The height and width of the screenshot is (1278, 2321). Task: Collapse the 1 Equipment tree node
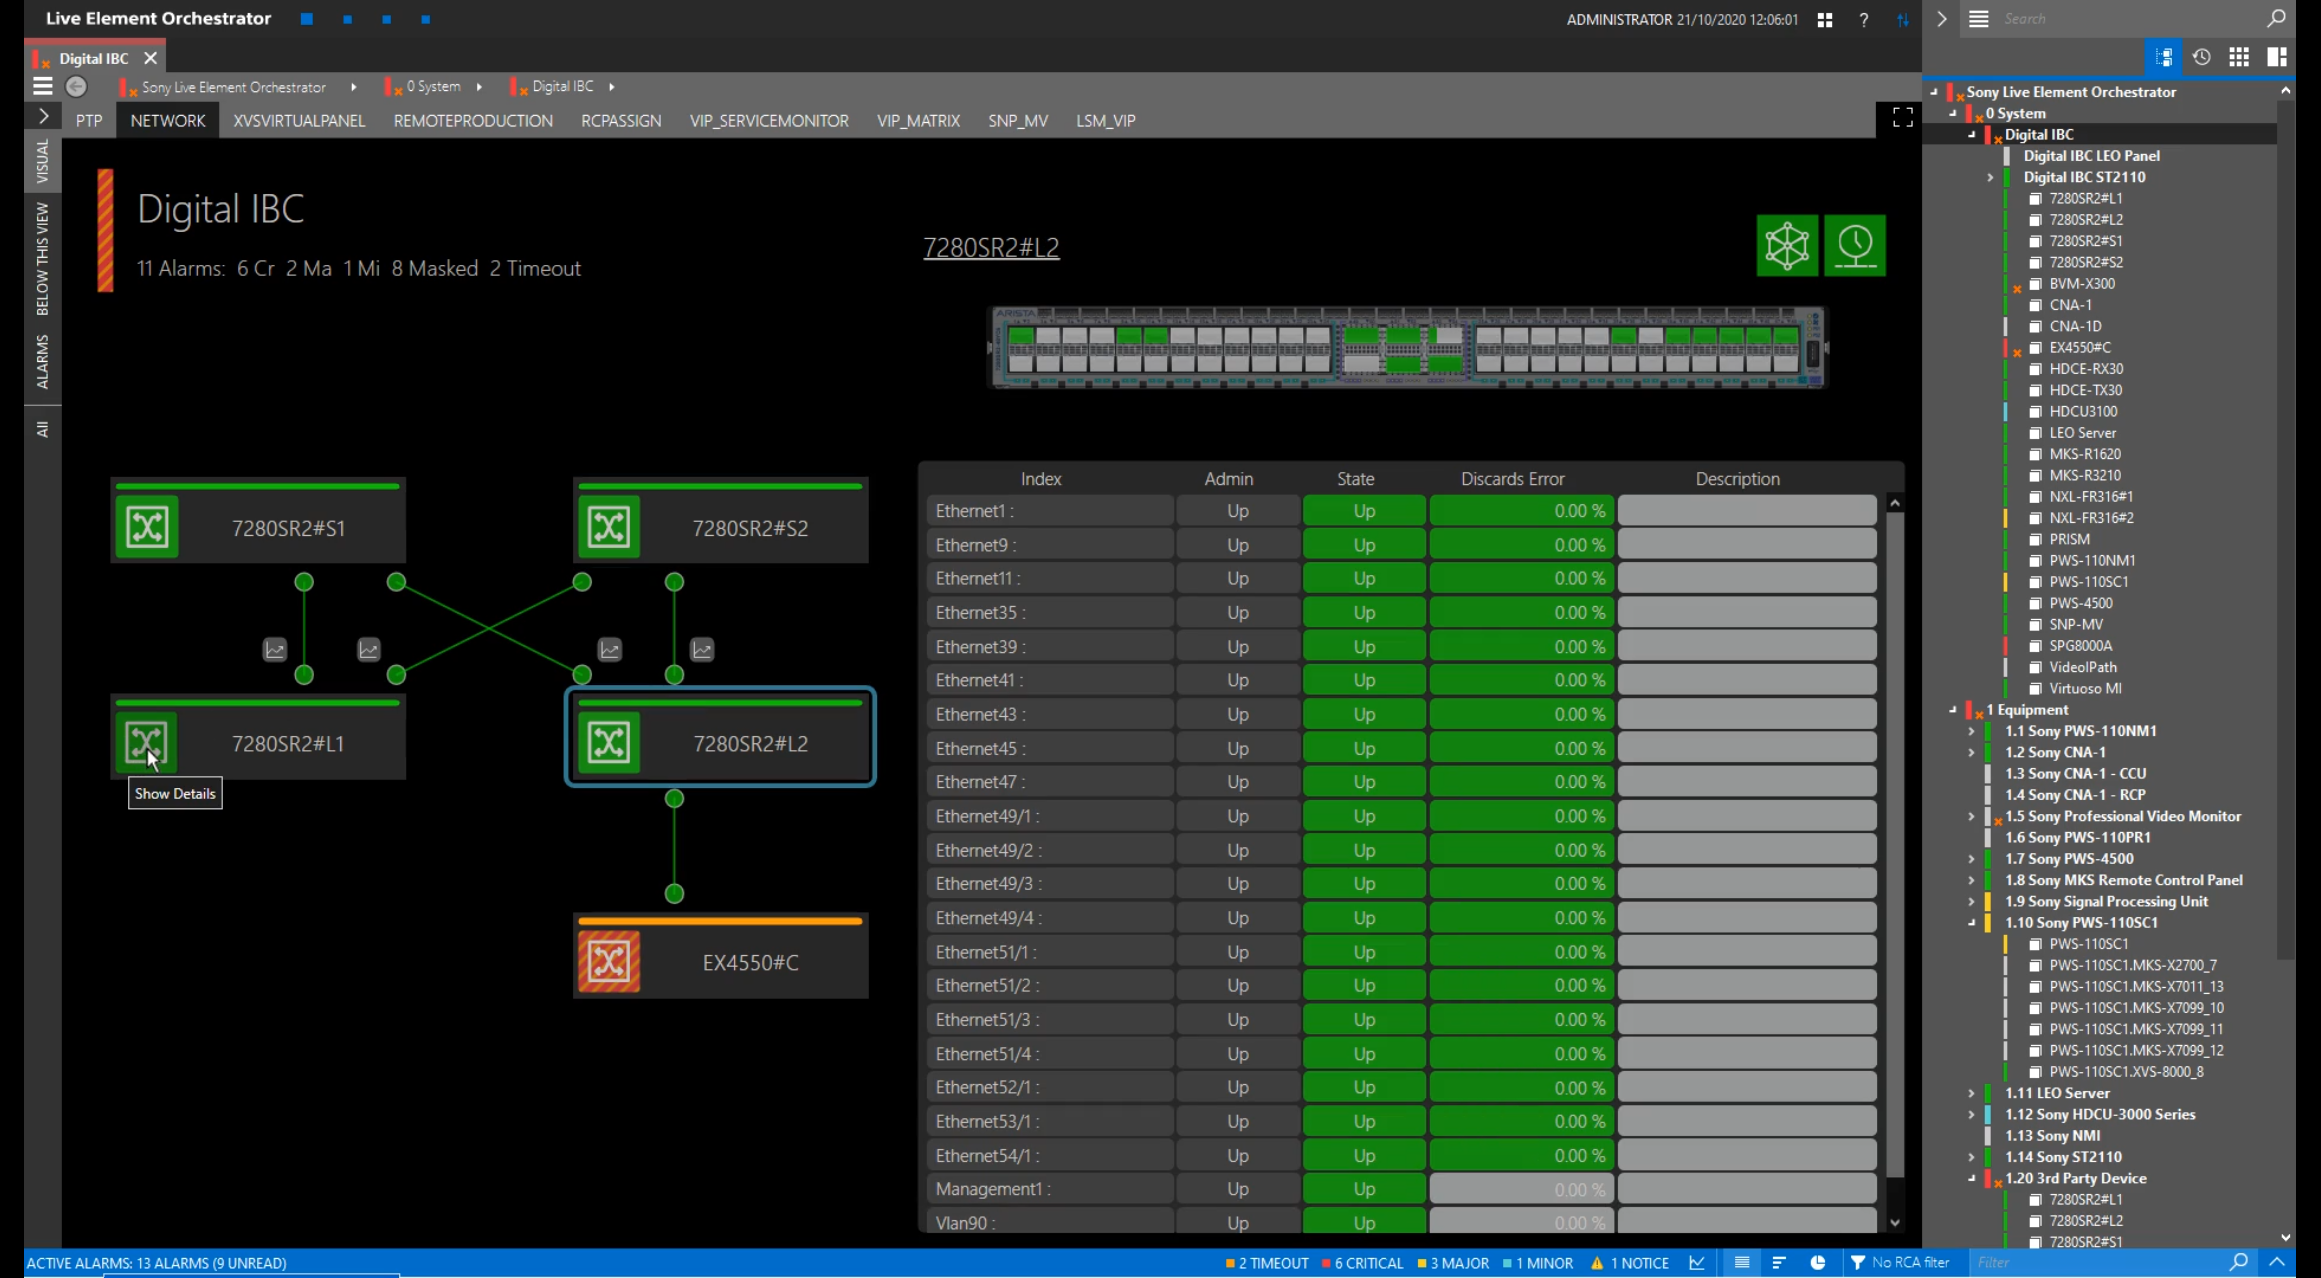[1953, 709]
